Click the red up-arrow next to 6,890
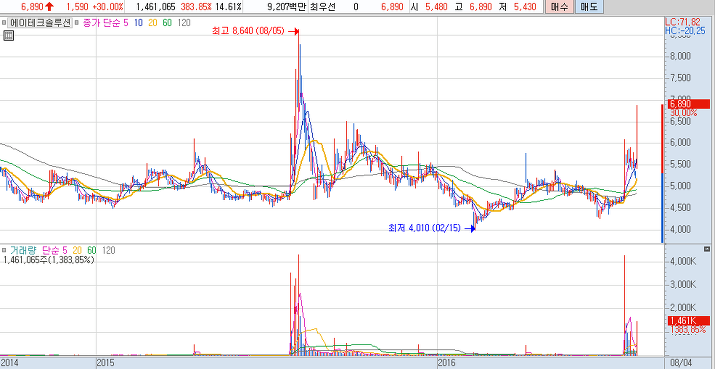Viewport: 715px width, 369px height. pos(49,7)
